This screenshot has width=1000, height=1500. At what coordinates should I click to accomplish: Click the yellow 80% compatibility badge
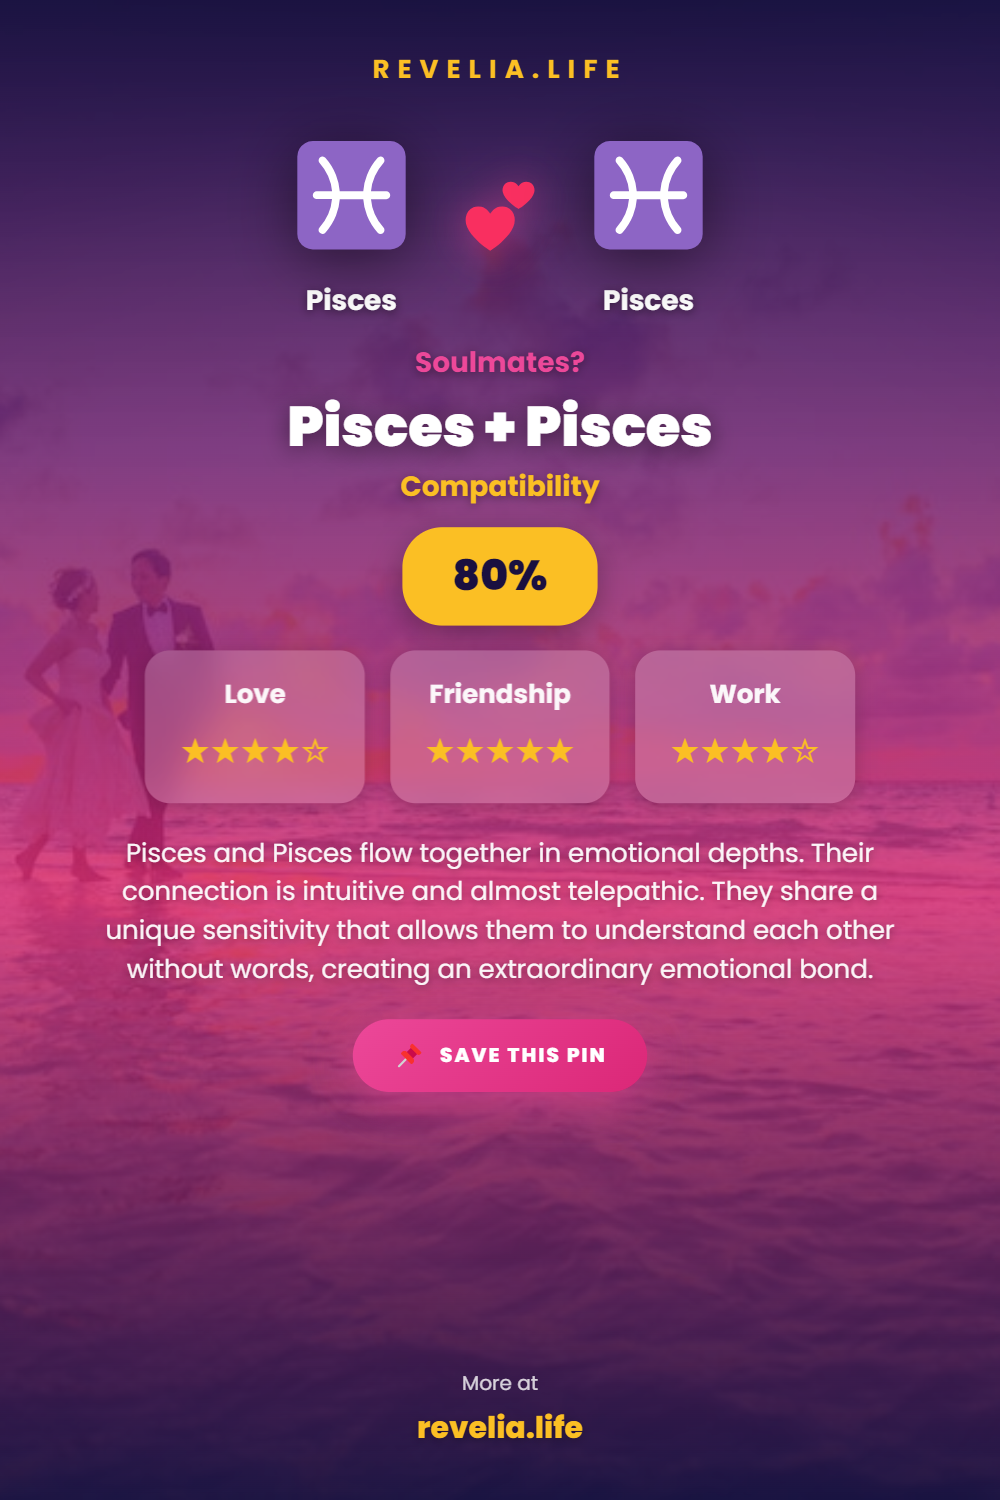(500, 576)
